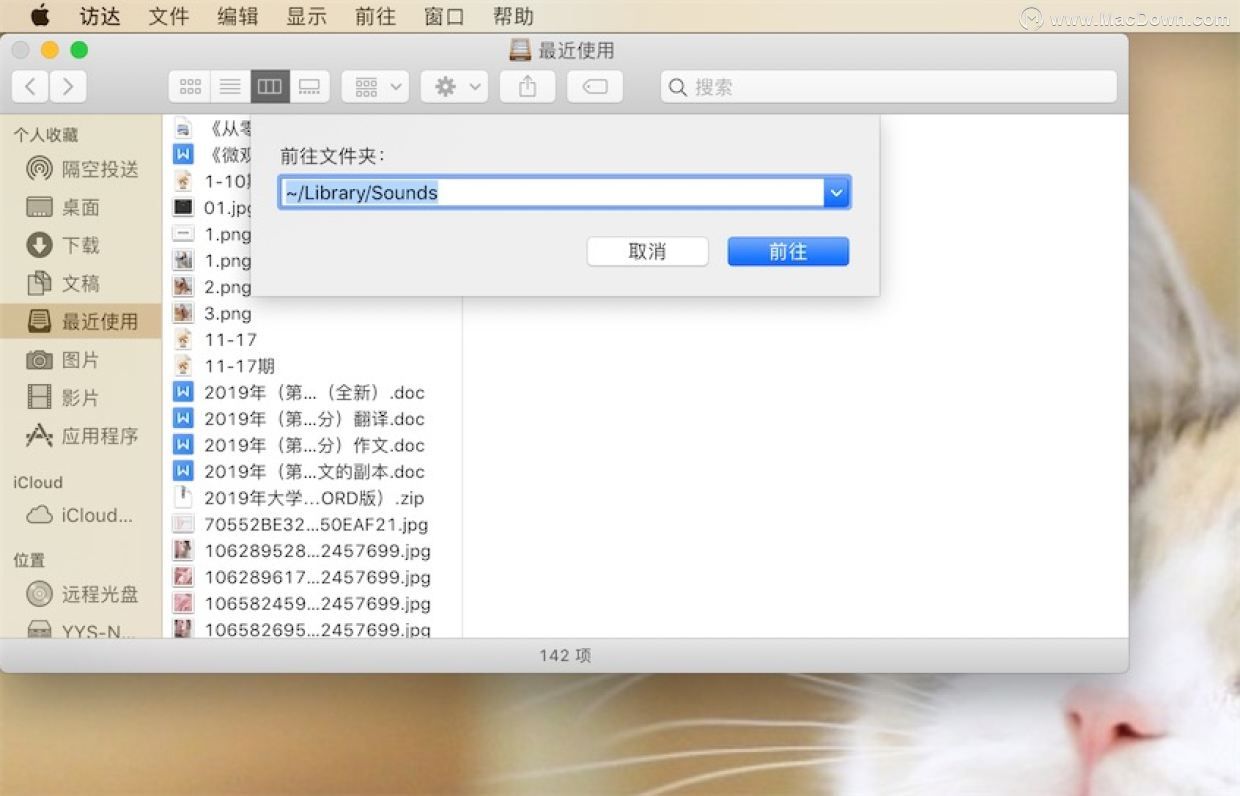Expand the recent folders dropdown arrow
This screenshot has height=796, width=1240.
(x=837, y=193)
